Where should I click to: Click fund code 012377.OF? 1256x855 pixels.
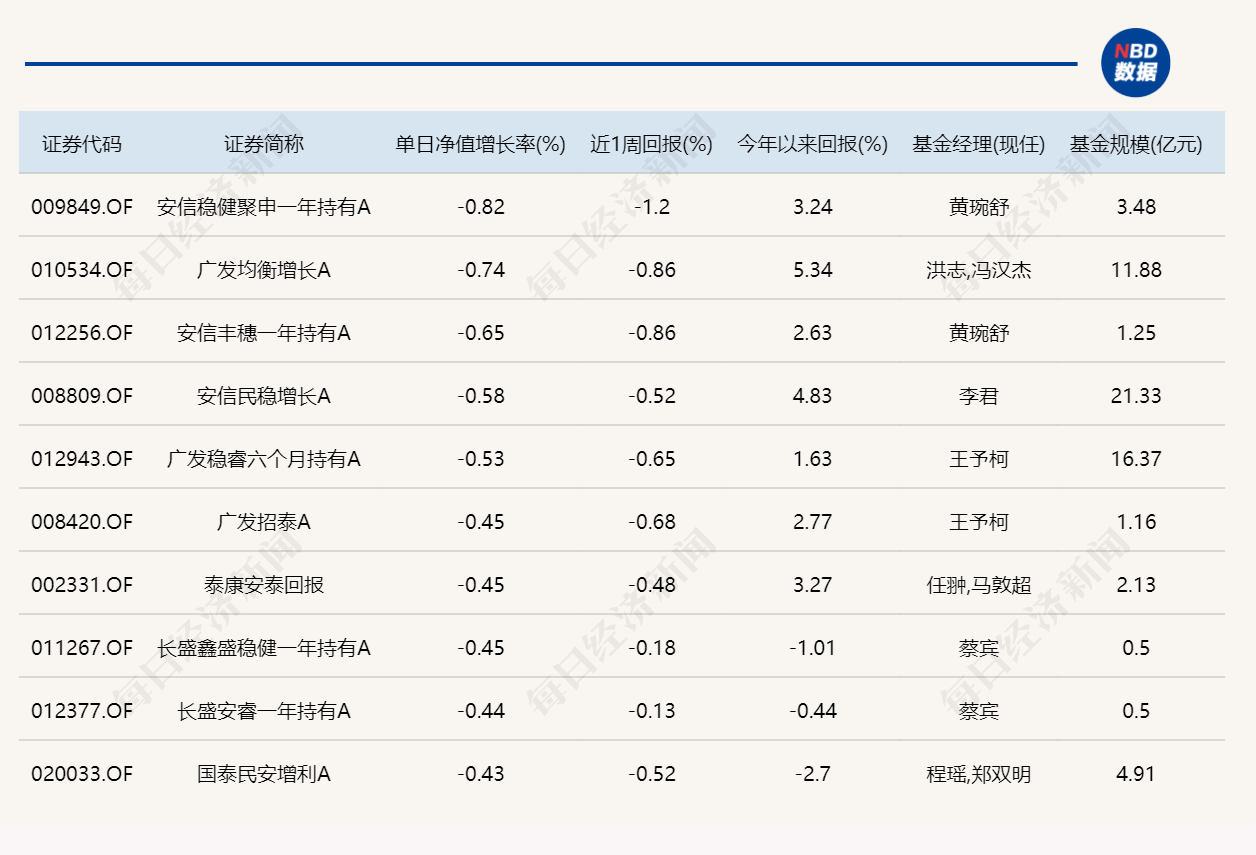tap(82, 711)
